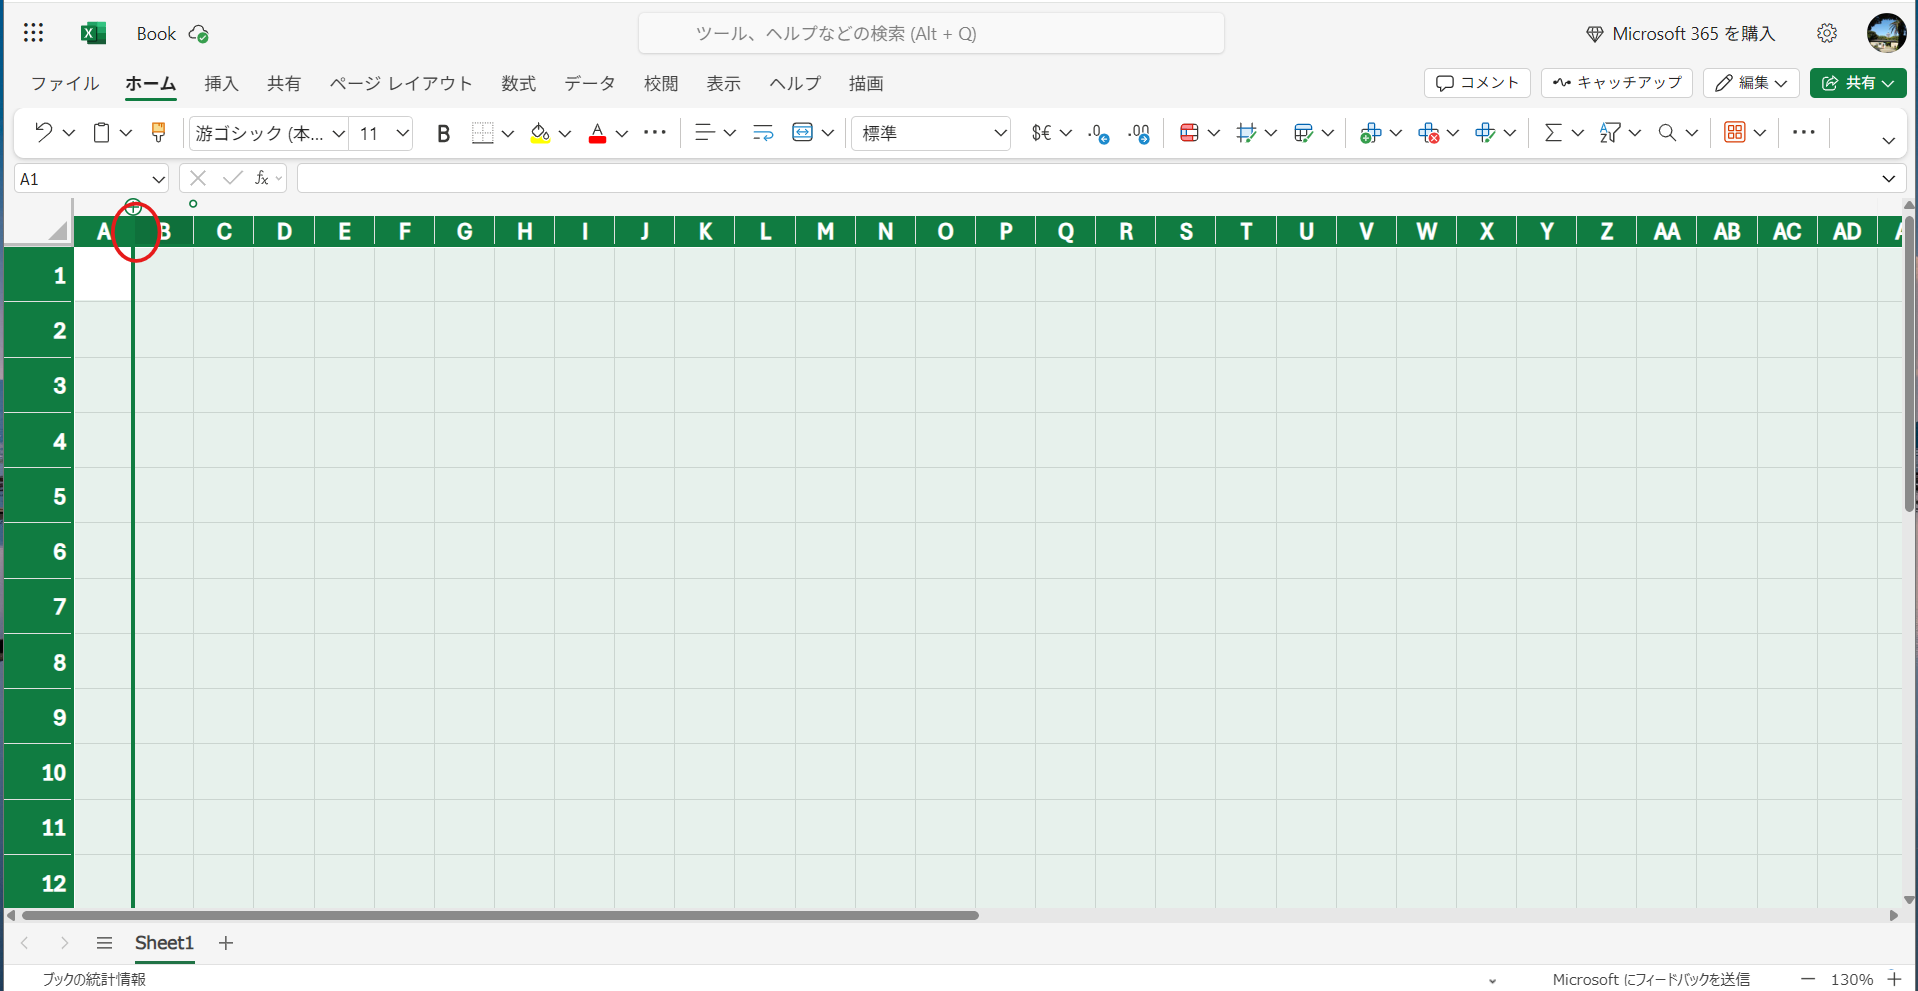The height and width of the screenshot is (991, 1918).
Task: Click Format as Table icon
Action: coord(1303,132)
